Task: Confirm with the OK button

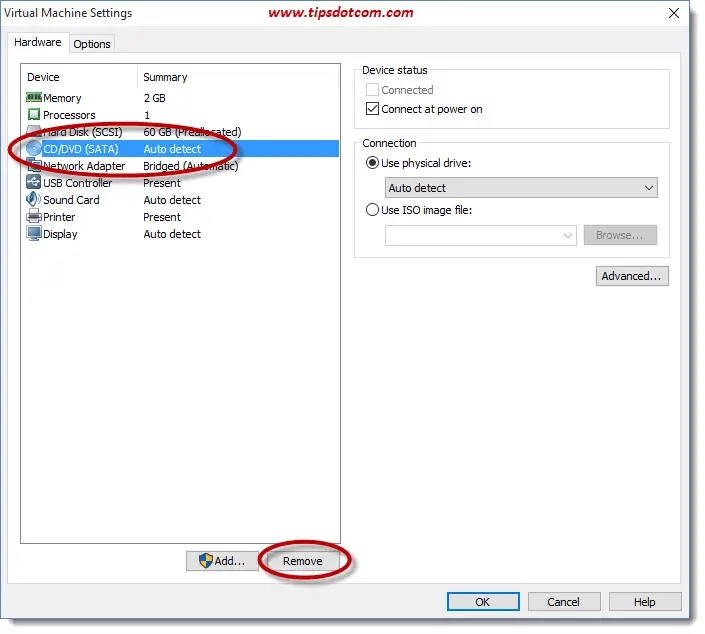Action: point(483,602)
